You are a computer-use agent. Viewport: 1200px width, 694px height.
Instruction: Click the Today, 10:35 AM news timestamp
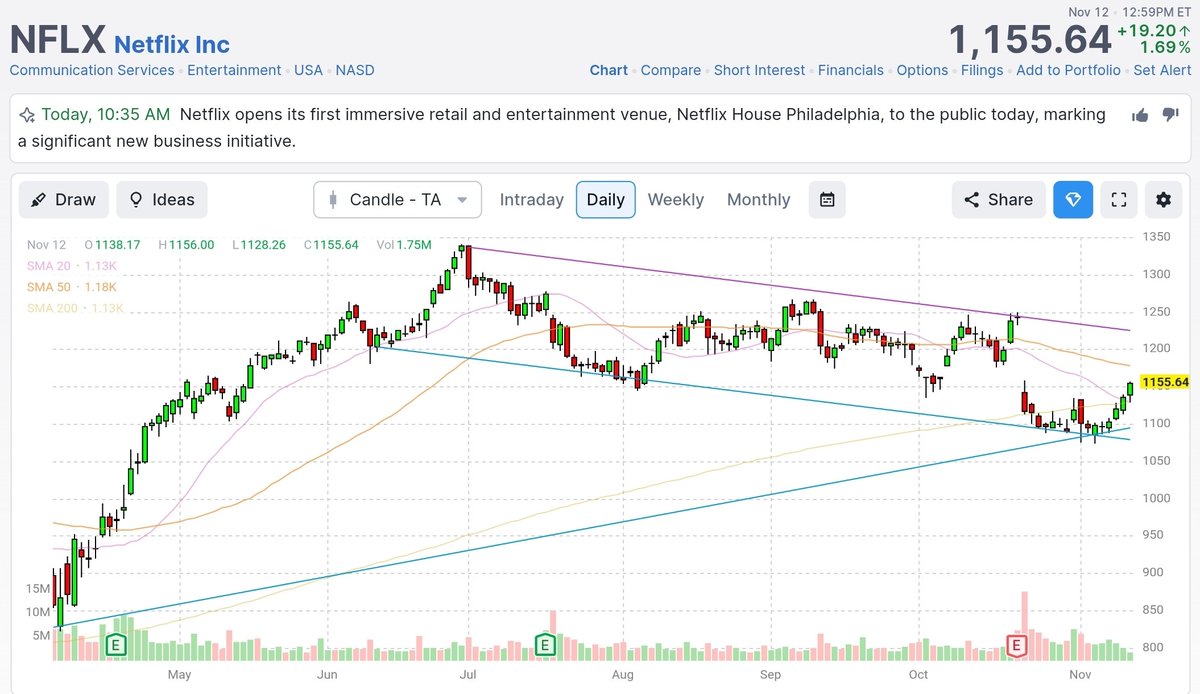107,114
